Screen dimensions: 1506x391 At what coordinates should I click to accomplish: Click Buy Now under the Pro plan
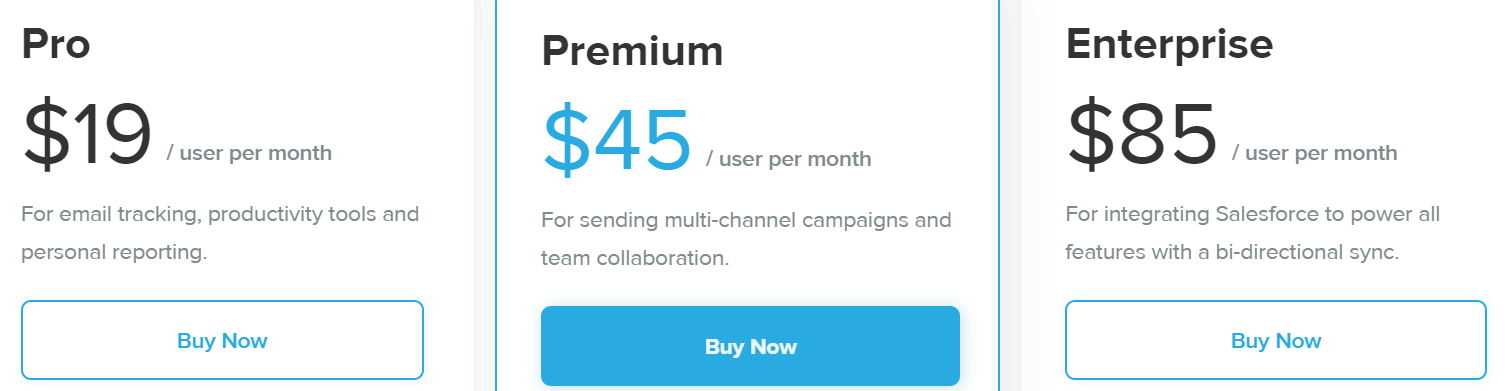(x=222, y=340)
